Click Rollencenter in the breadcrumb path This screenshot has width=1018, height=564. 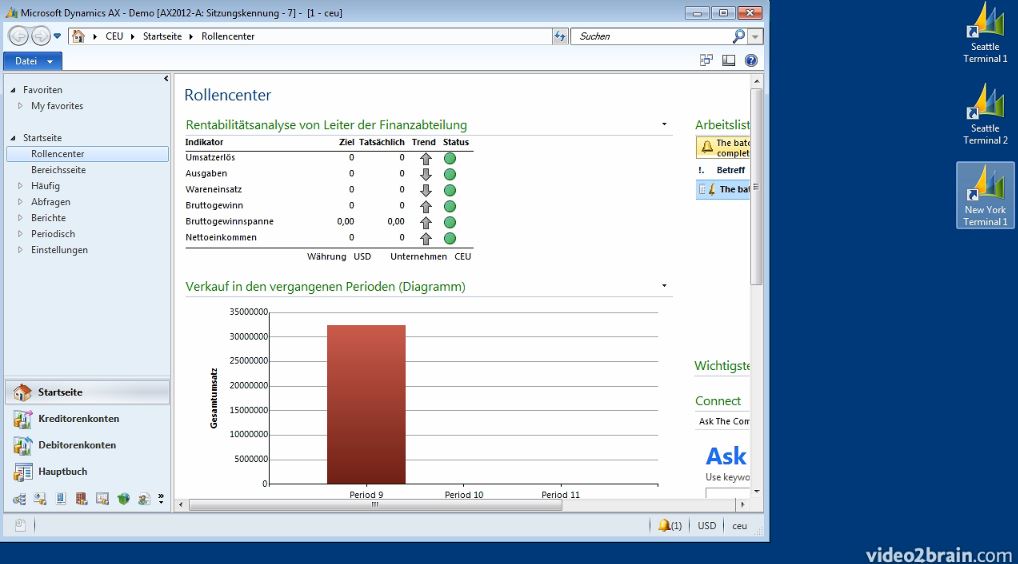click(228, 36)
